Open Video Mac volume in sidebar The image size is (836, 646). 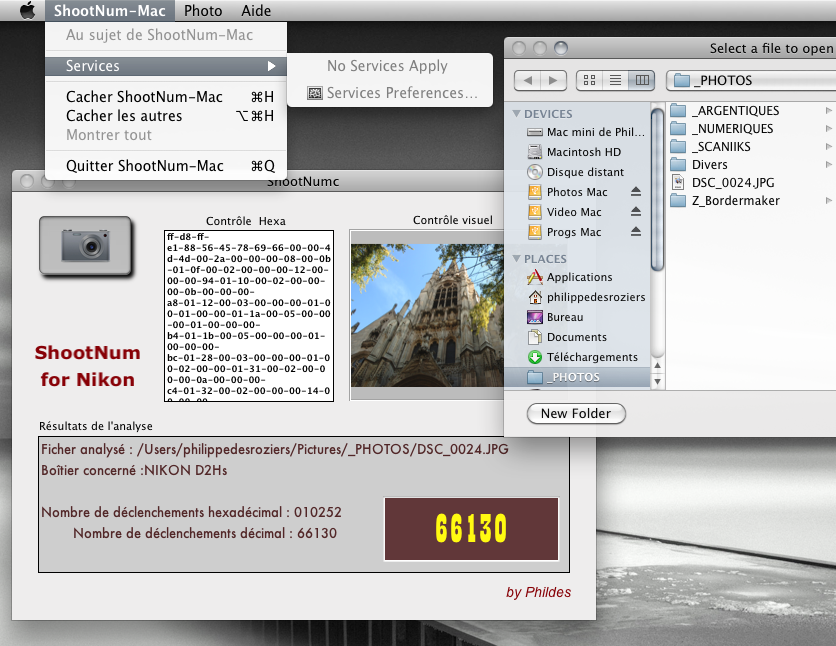click(564, 212)
